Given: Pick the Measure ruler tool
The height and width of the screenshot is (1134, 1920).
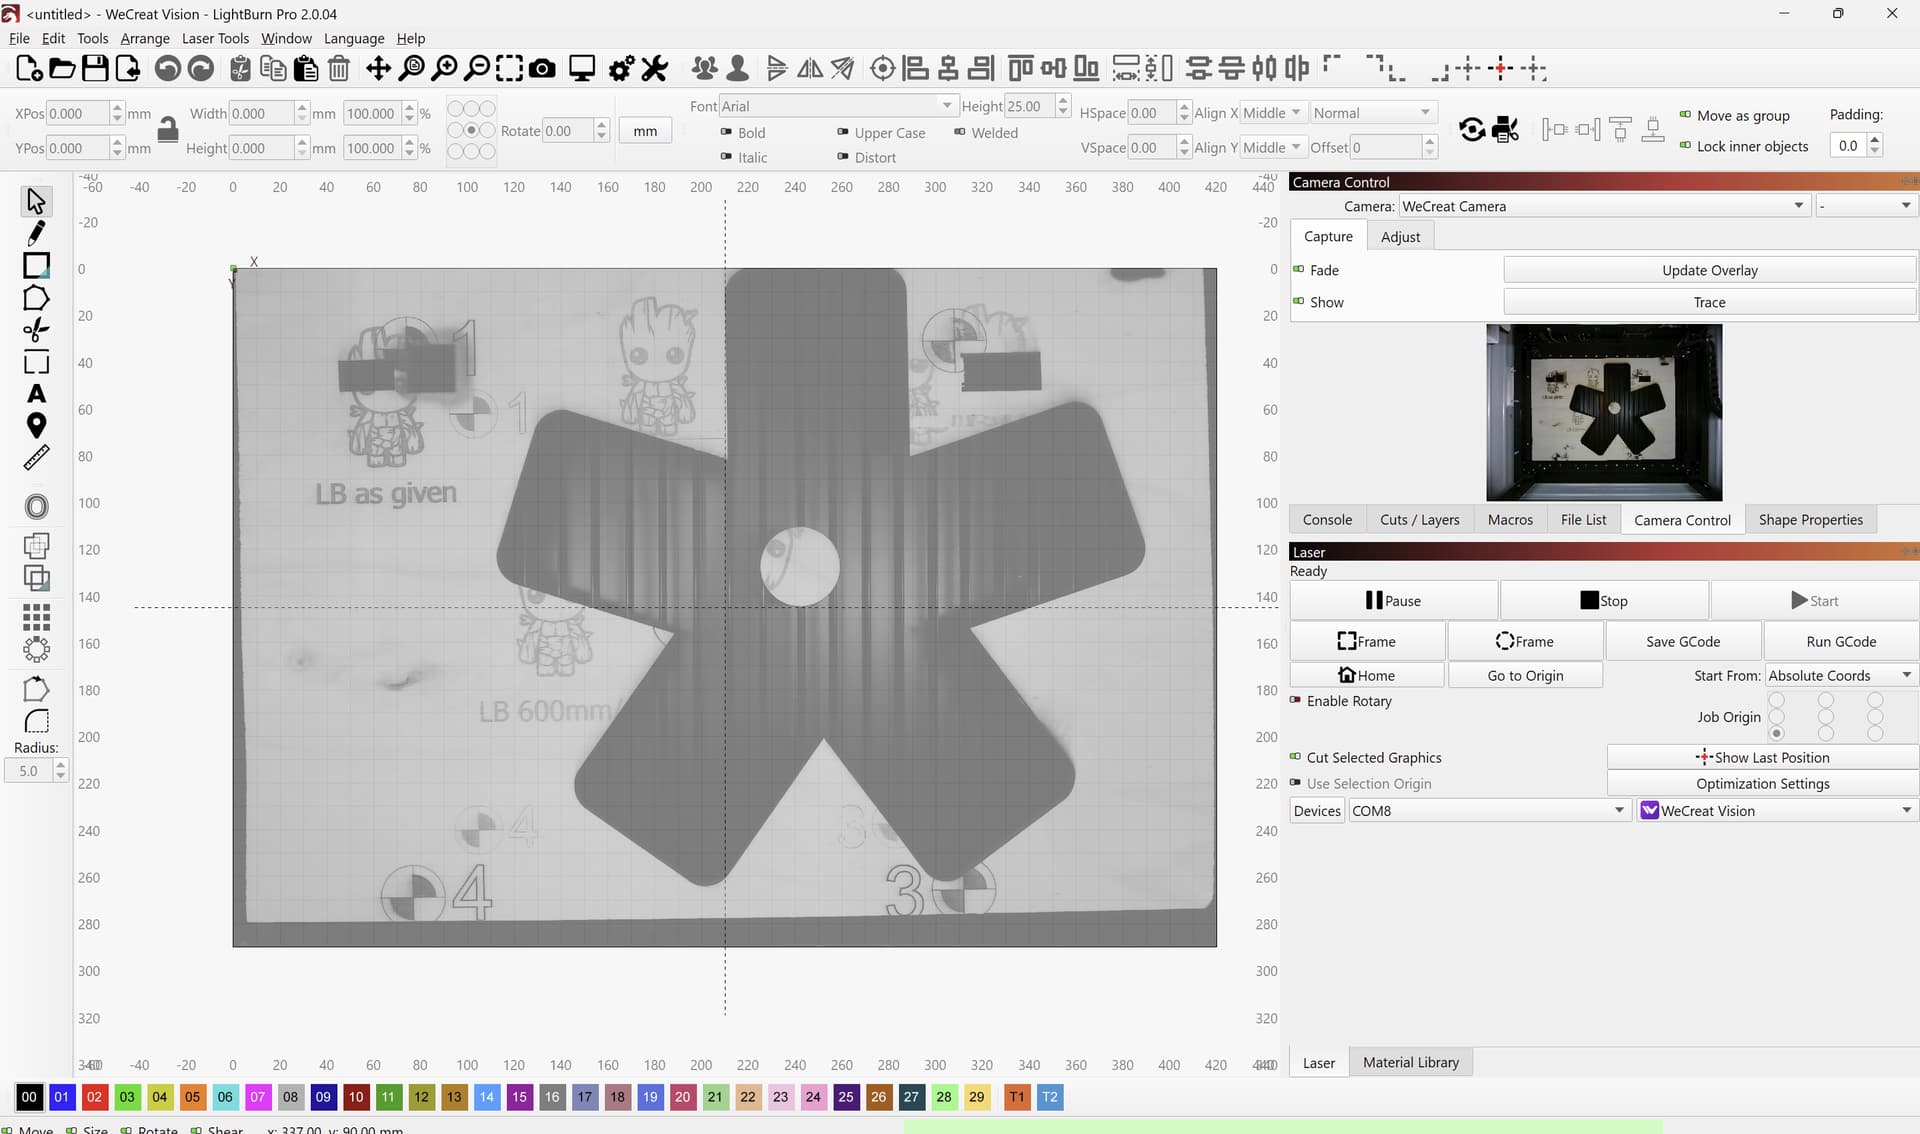Looking at the screenshot, I should pos(36,458).
